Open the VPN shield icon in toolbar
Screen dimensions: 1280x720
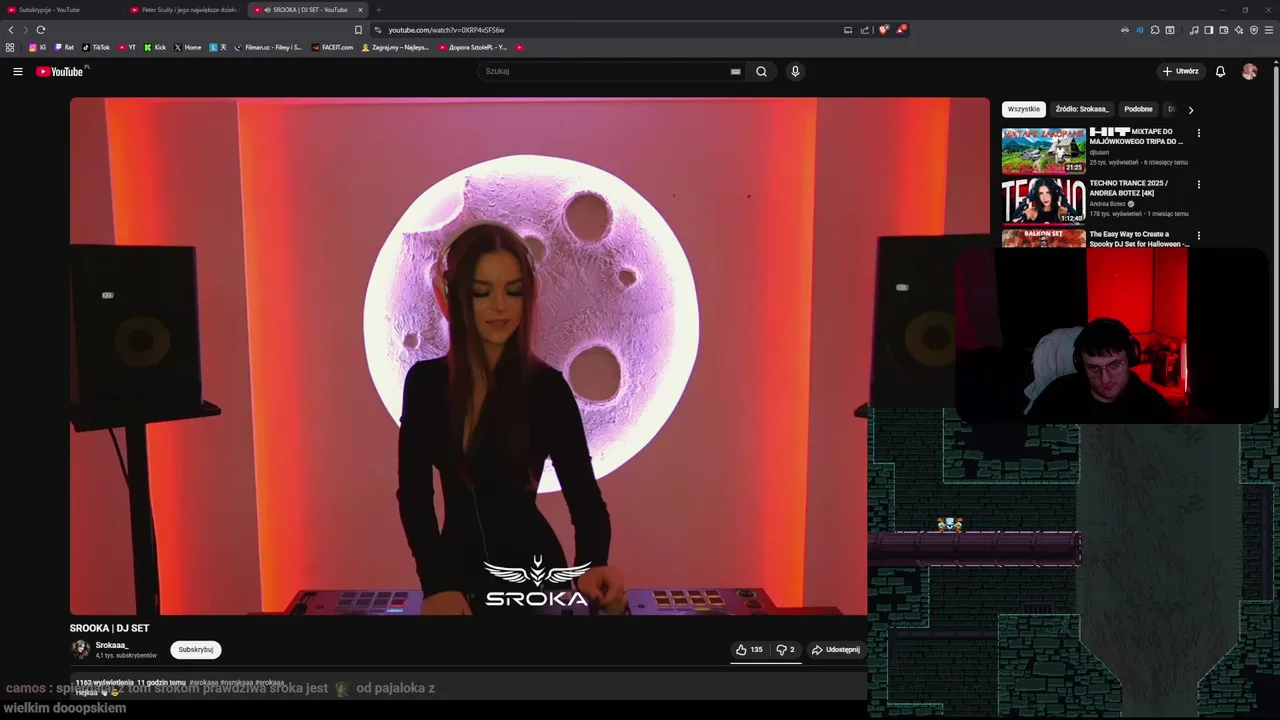pos(1254,30)
